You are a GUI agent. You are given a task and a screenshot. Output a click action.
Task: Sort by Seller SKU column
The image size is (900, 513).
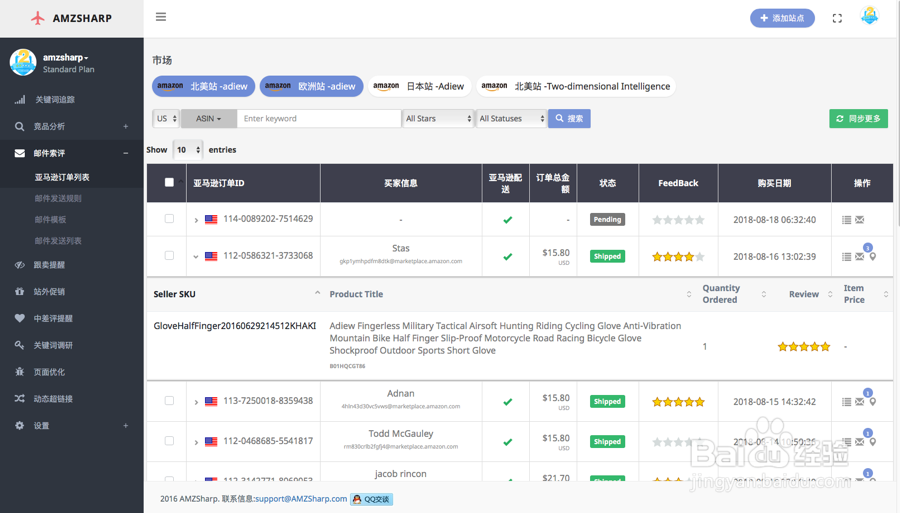click(234, 294)
